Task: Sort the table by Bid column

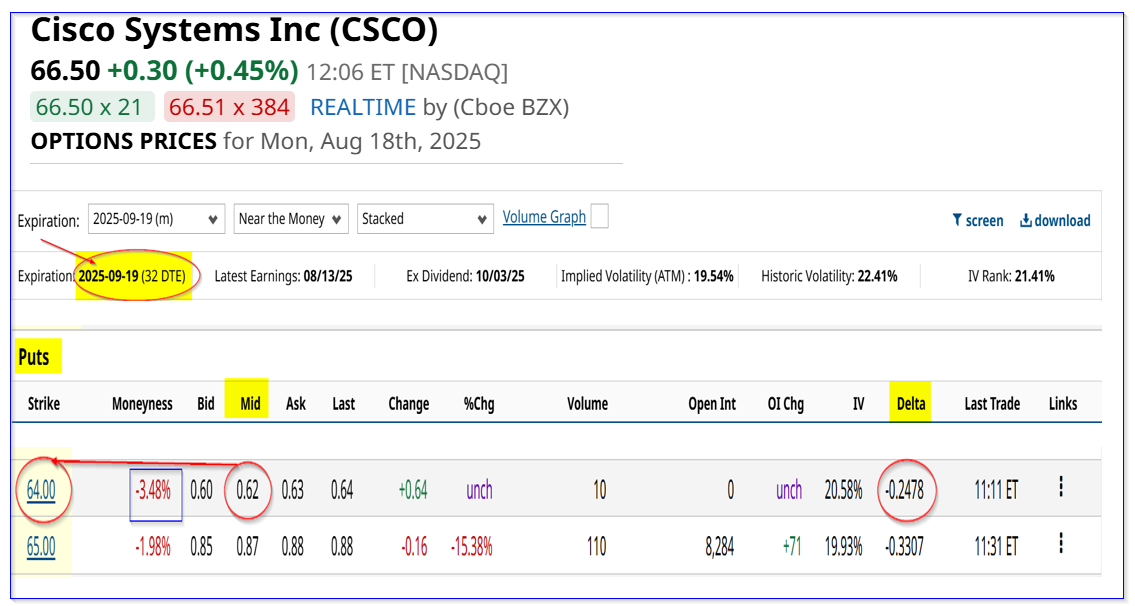Action: (206, 404)
